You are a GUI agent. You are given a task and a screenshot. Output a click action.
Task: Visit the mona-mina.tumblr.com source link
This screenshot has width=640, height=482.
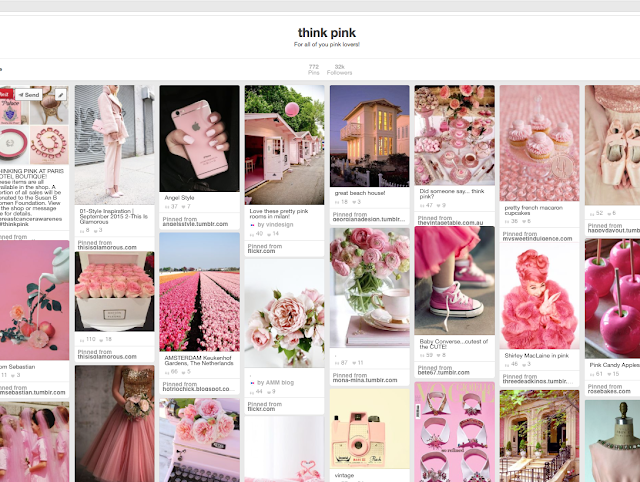pos(364,380)
